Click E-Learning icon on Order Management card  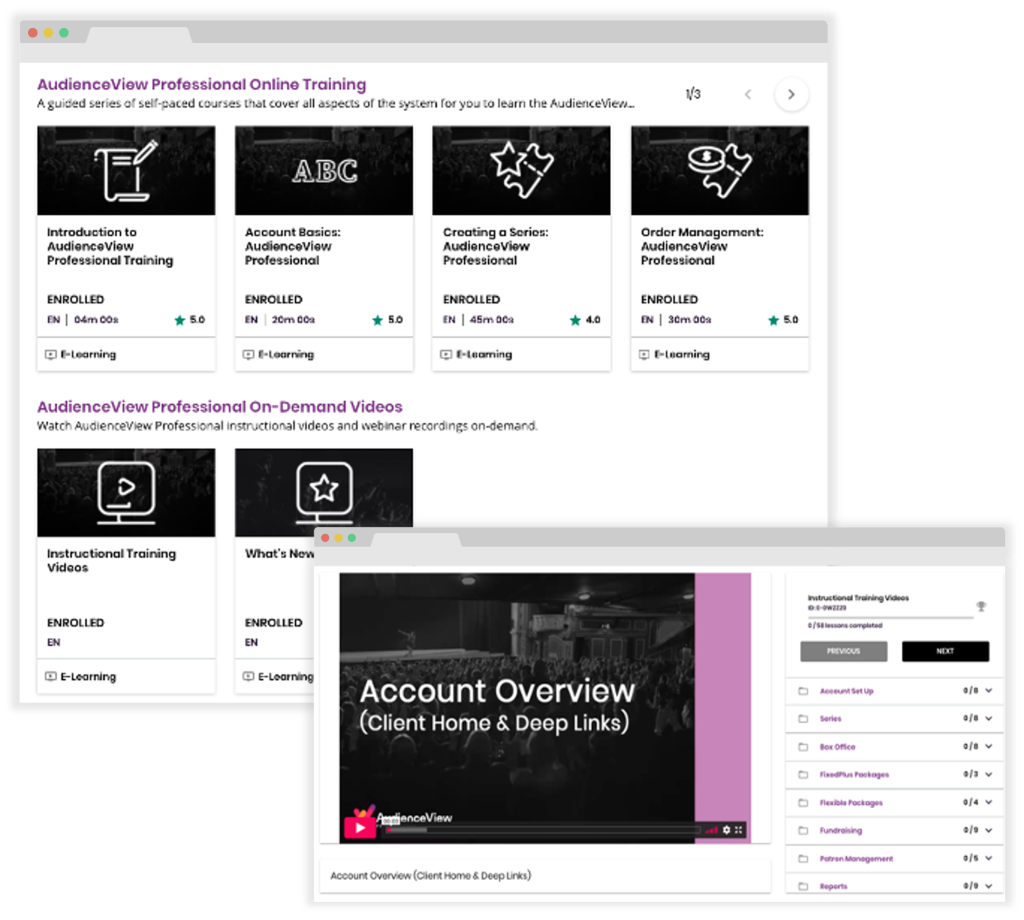[x=644, y=355]
